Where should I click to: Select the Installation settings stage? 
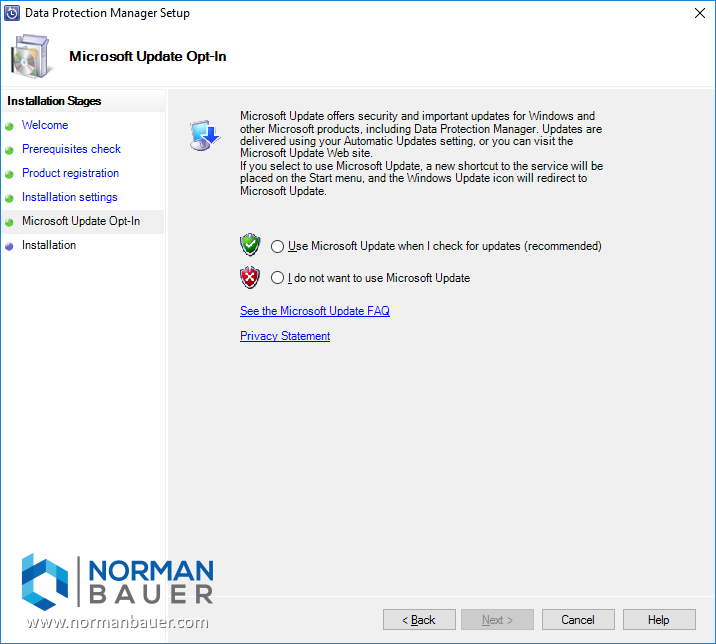[x=70, y=197]
